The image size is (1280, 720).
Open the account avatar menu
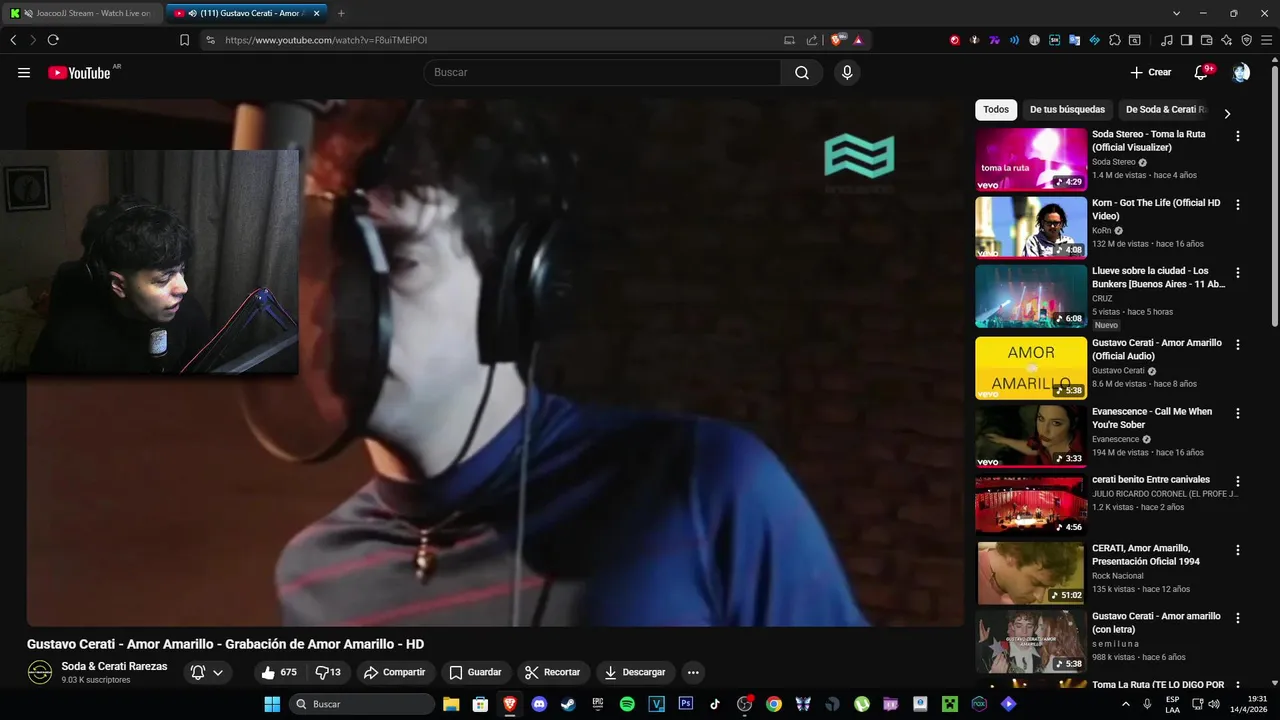[1241, 72]
